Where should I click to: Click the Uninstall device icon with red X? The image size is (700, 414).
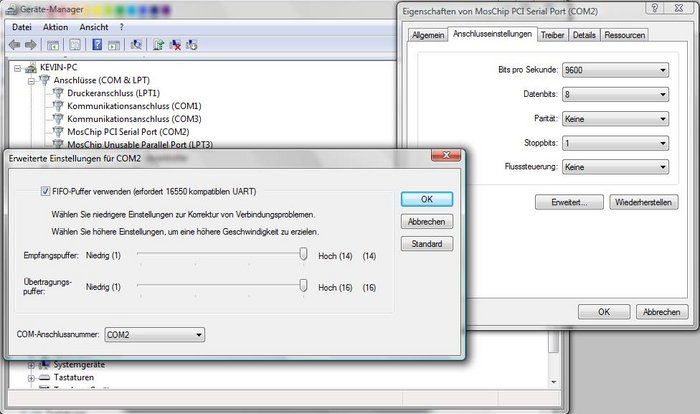(x=175, y=45)
